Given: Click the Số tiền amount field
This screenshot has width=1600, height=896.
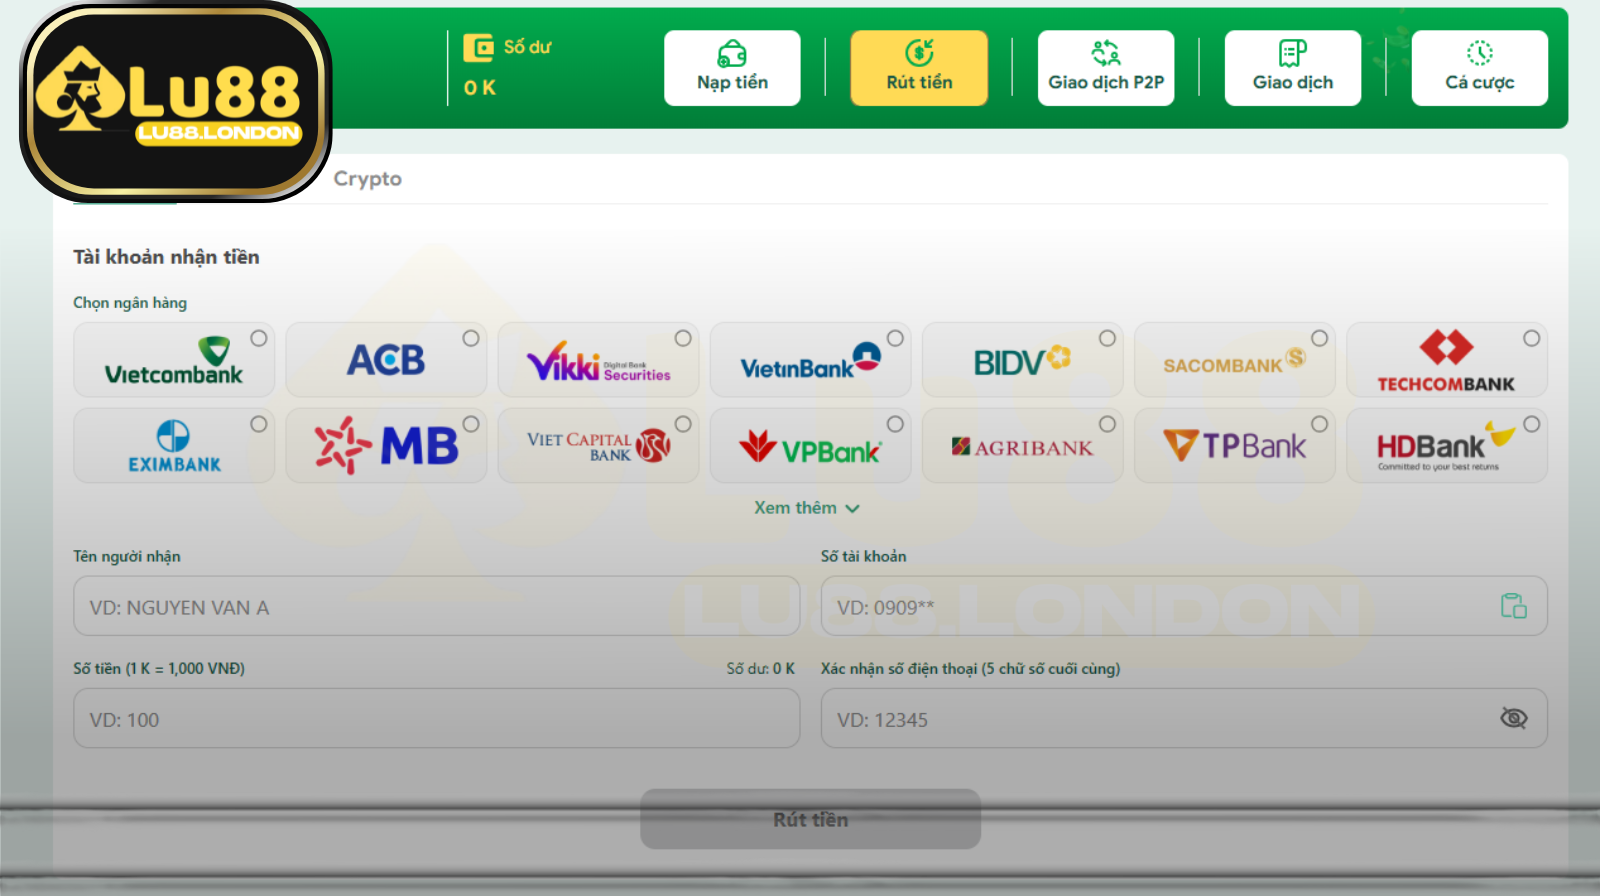Looking at the screenshot, I should click(436, 719).
